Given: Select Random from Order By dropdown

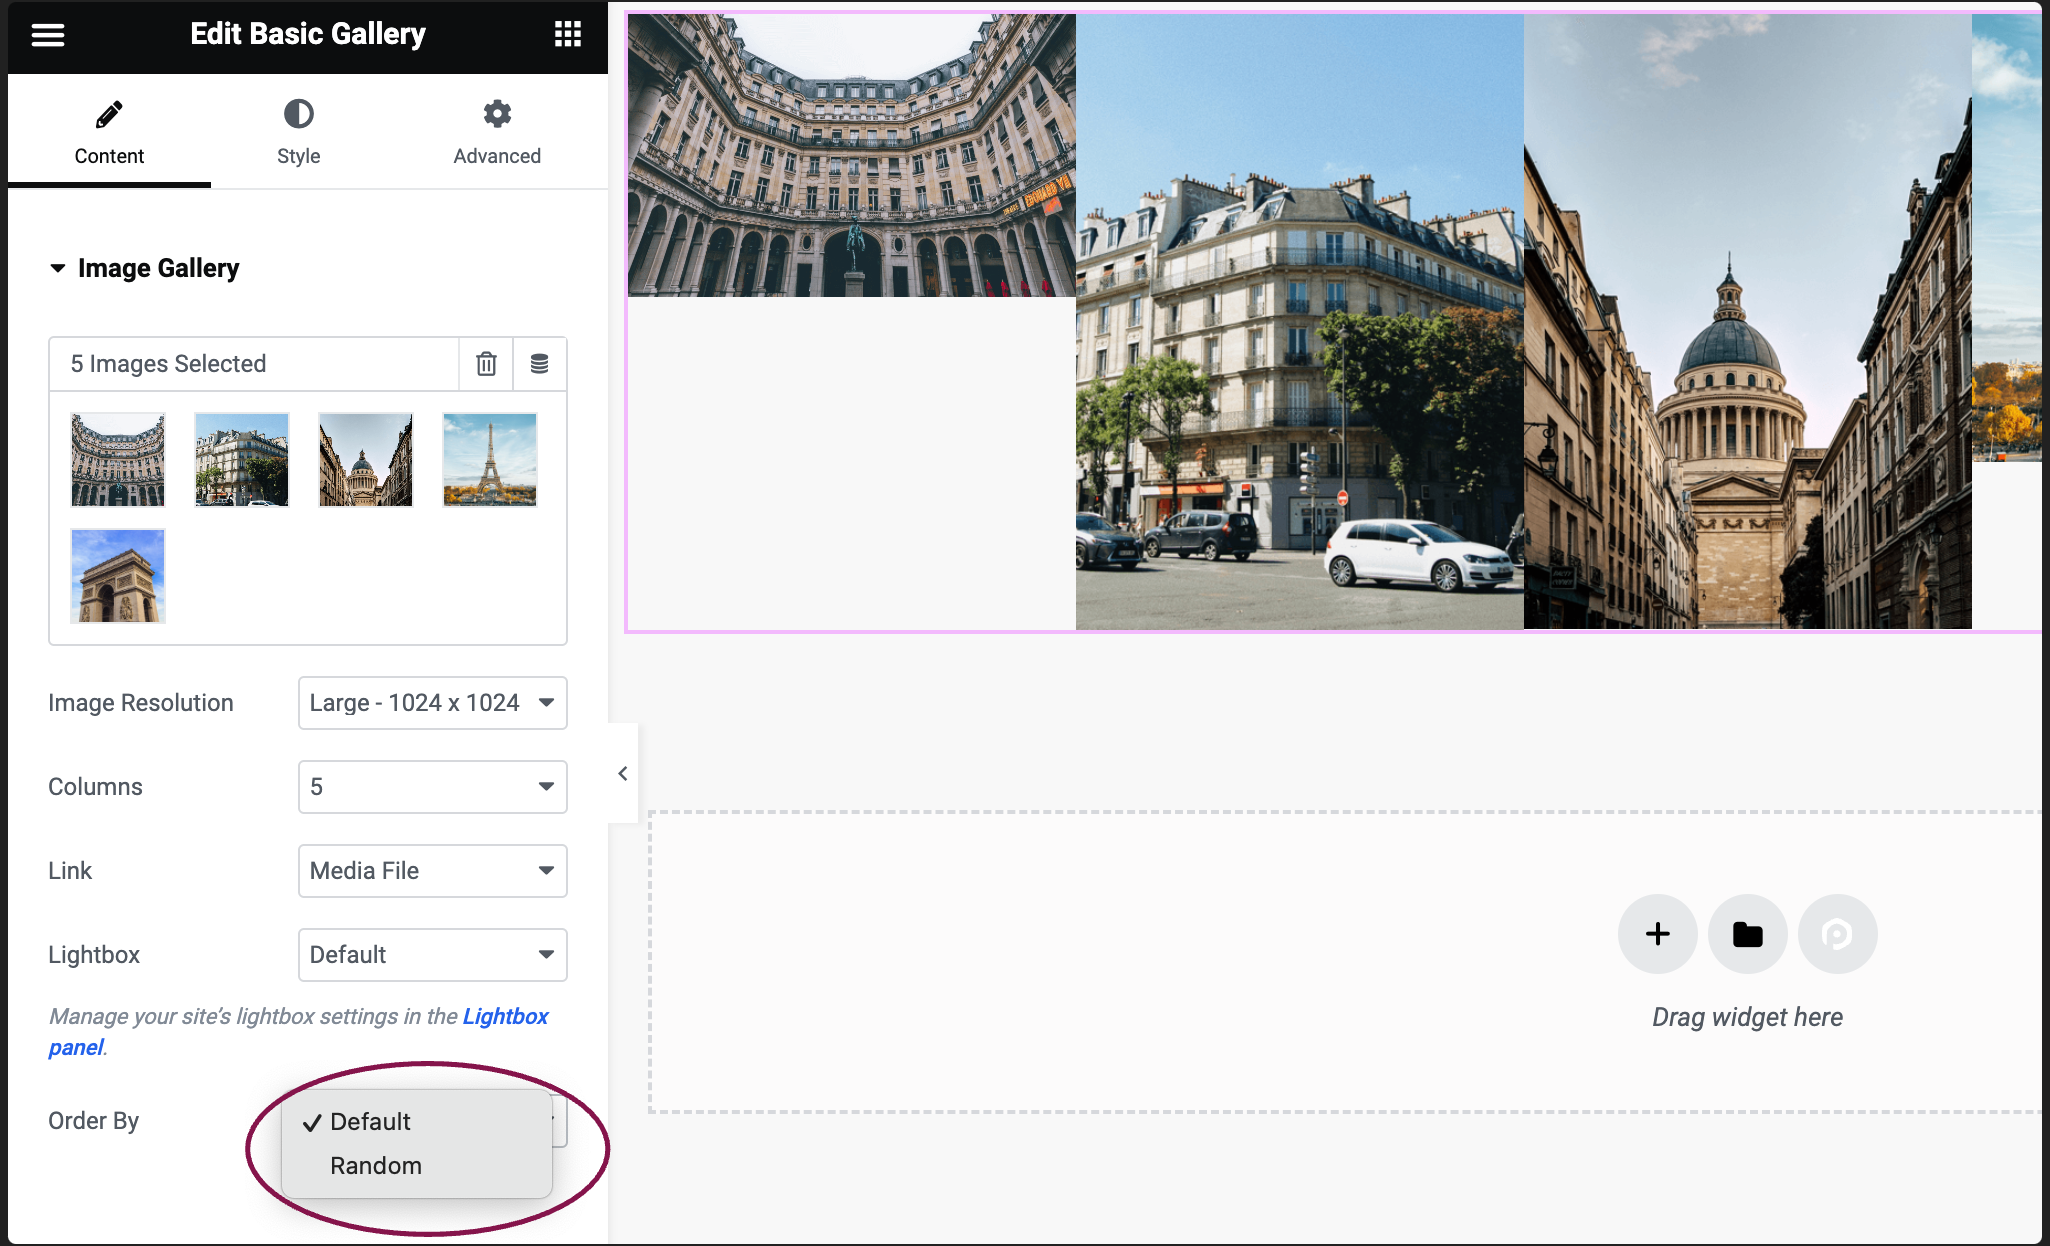Looking at the screenshot, I should pos(375,1165).
